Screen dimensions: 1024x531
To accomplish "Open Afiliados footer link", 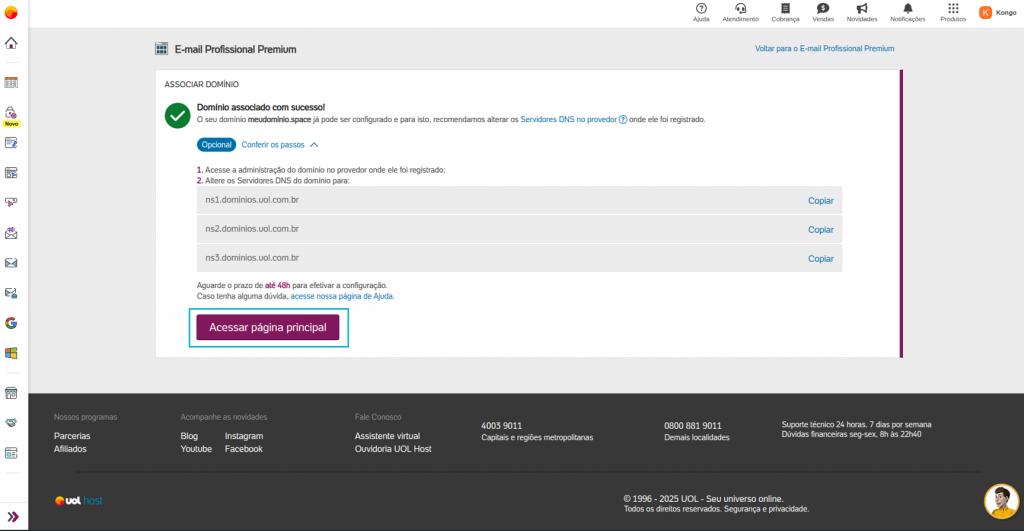I will (70, 449).
